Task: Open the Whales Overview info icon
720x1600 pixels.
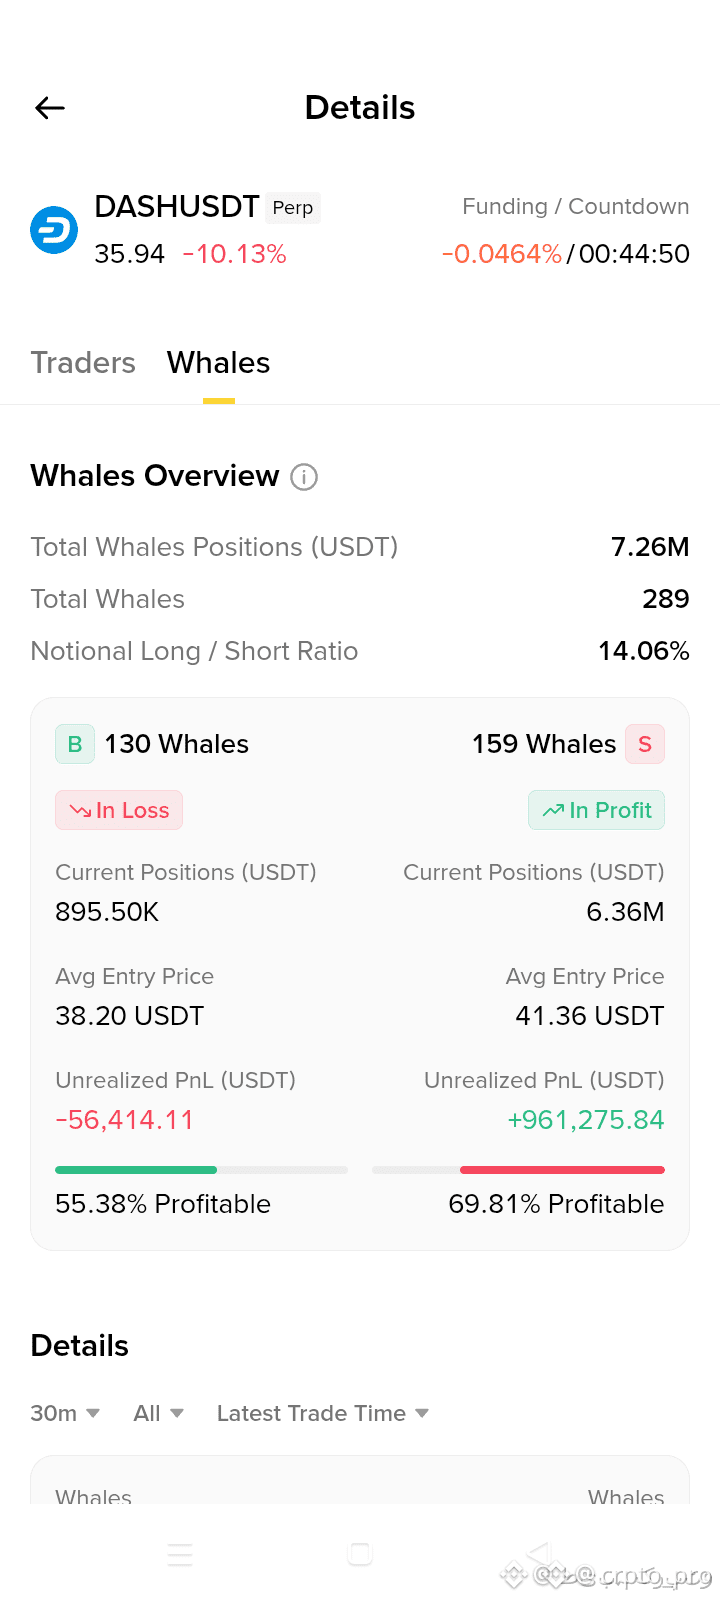Action: 304,477
